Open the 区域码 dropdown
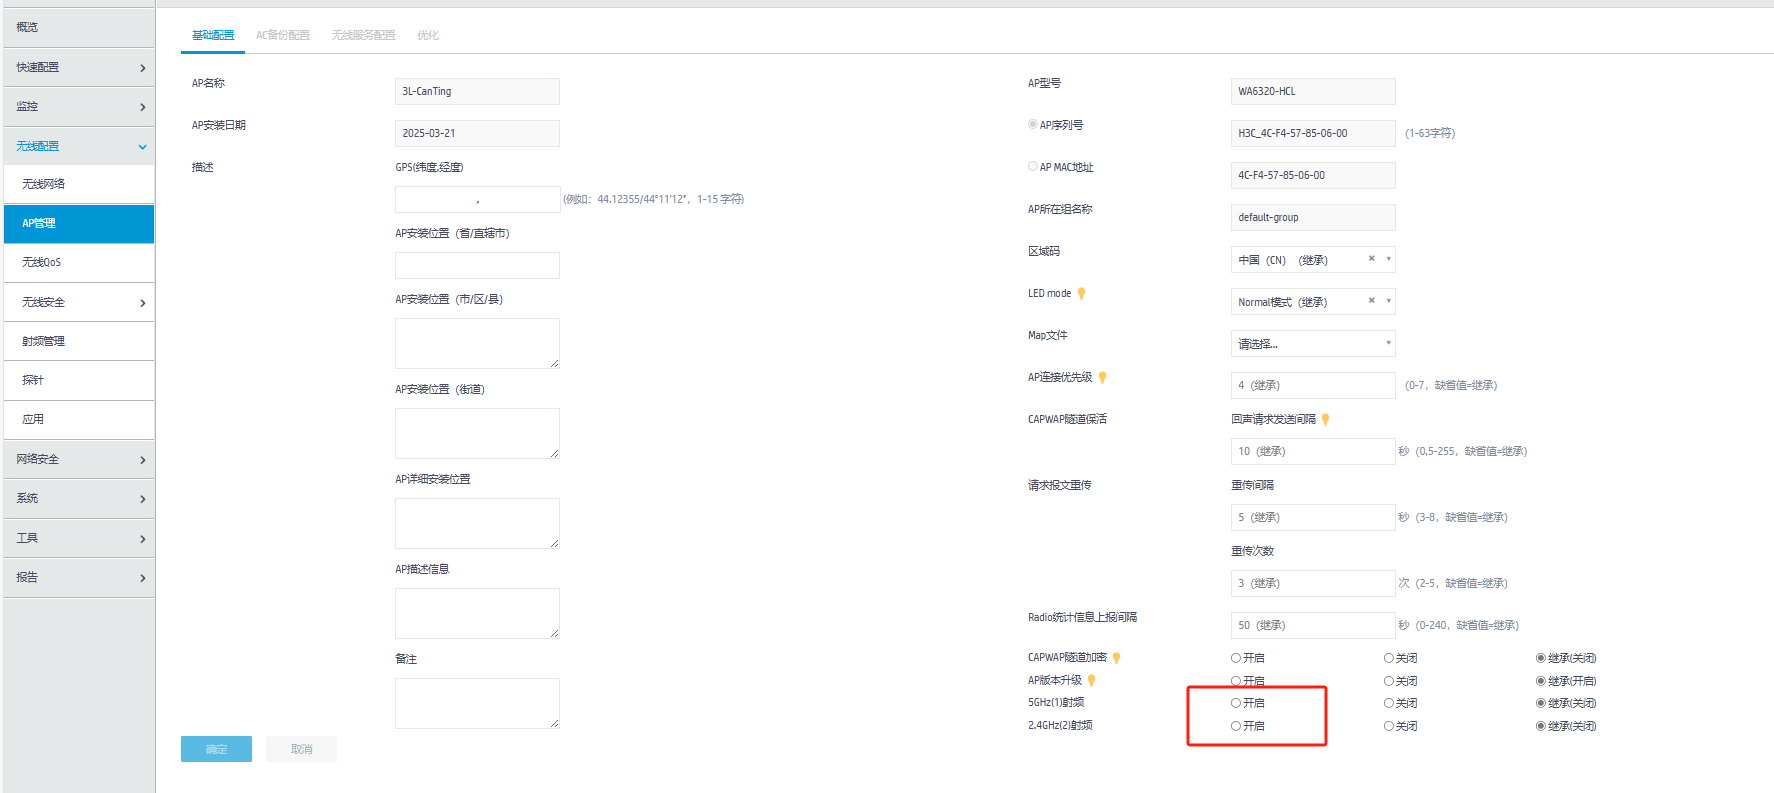1774x793 pixels. [1313, 260]
